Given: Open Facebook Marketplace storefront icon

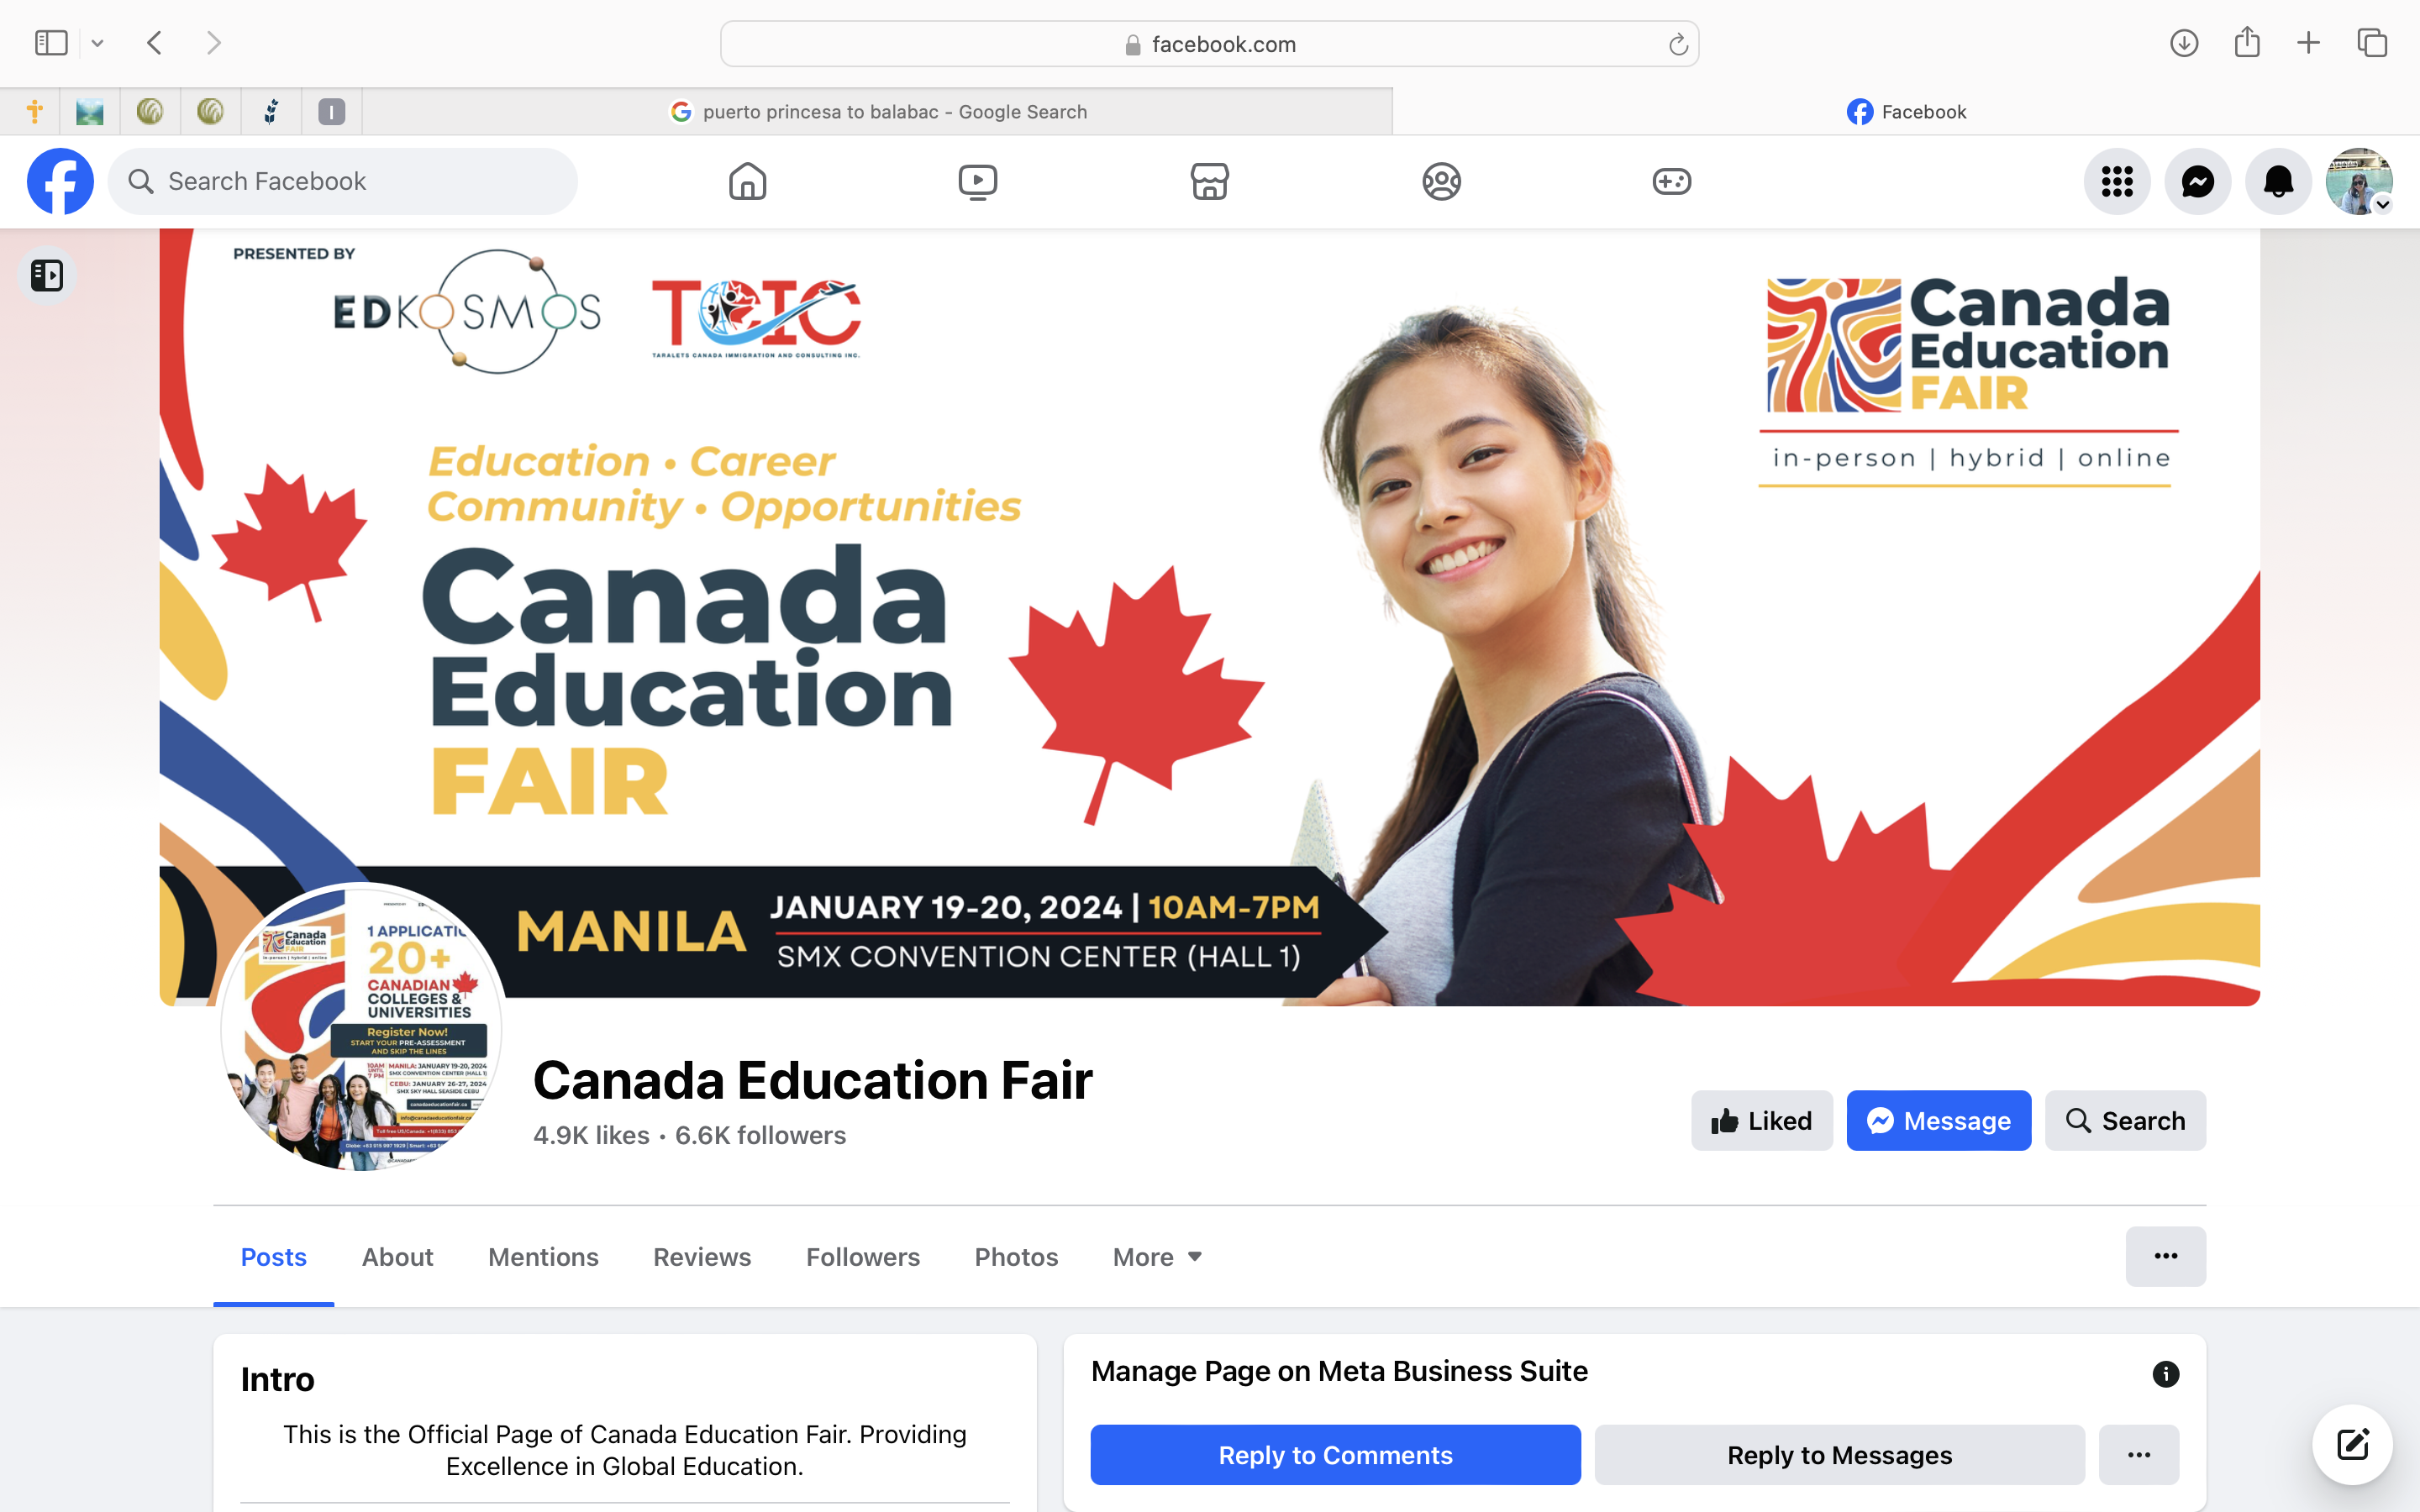Looking at the screenshot, I should (1209, 182).
